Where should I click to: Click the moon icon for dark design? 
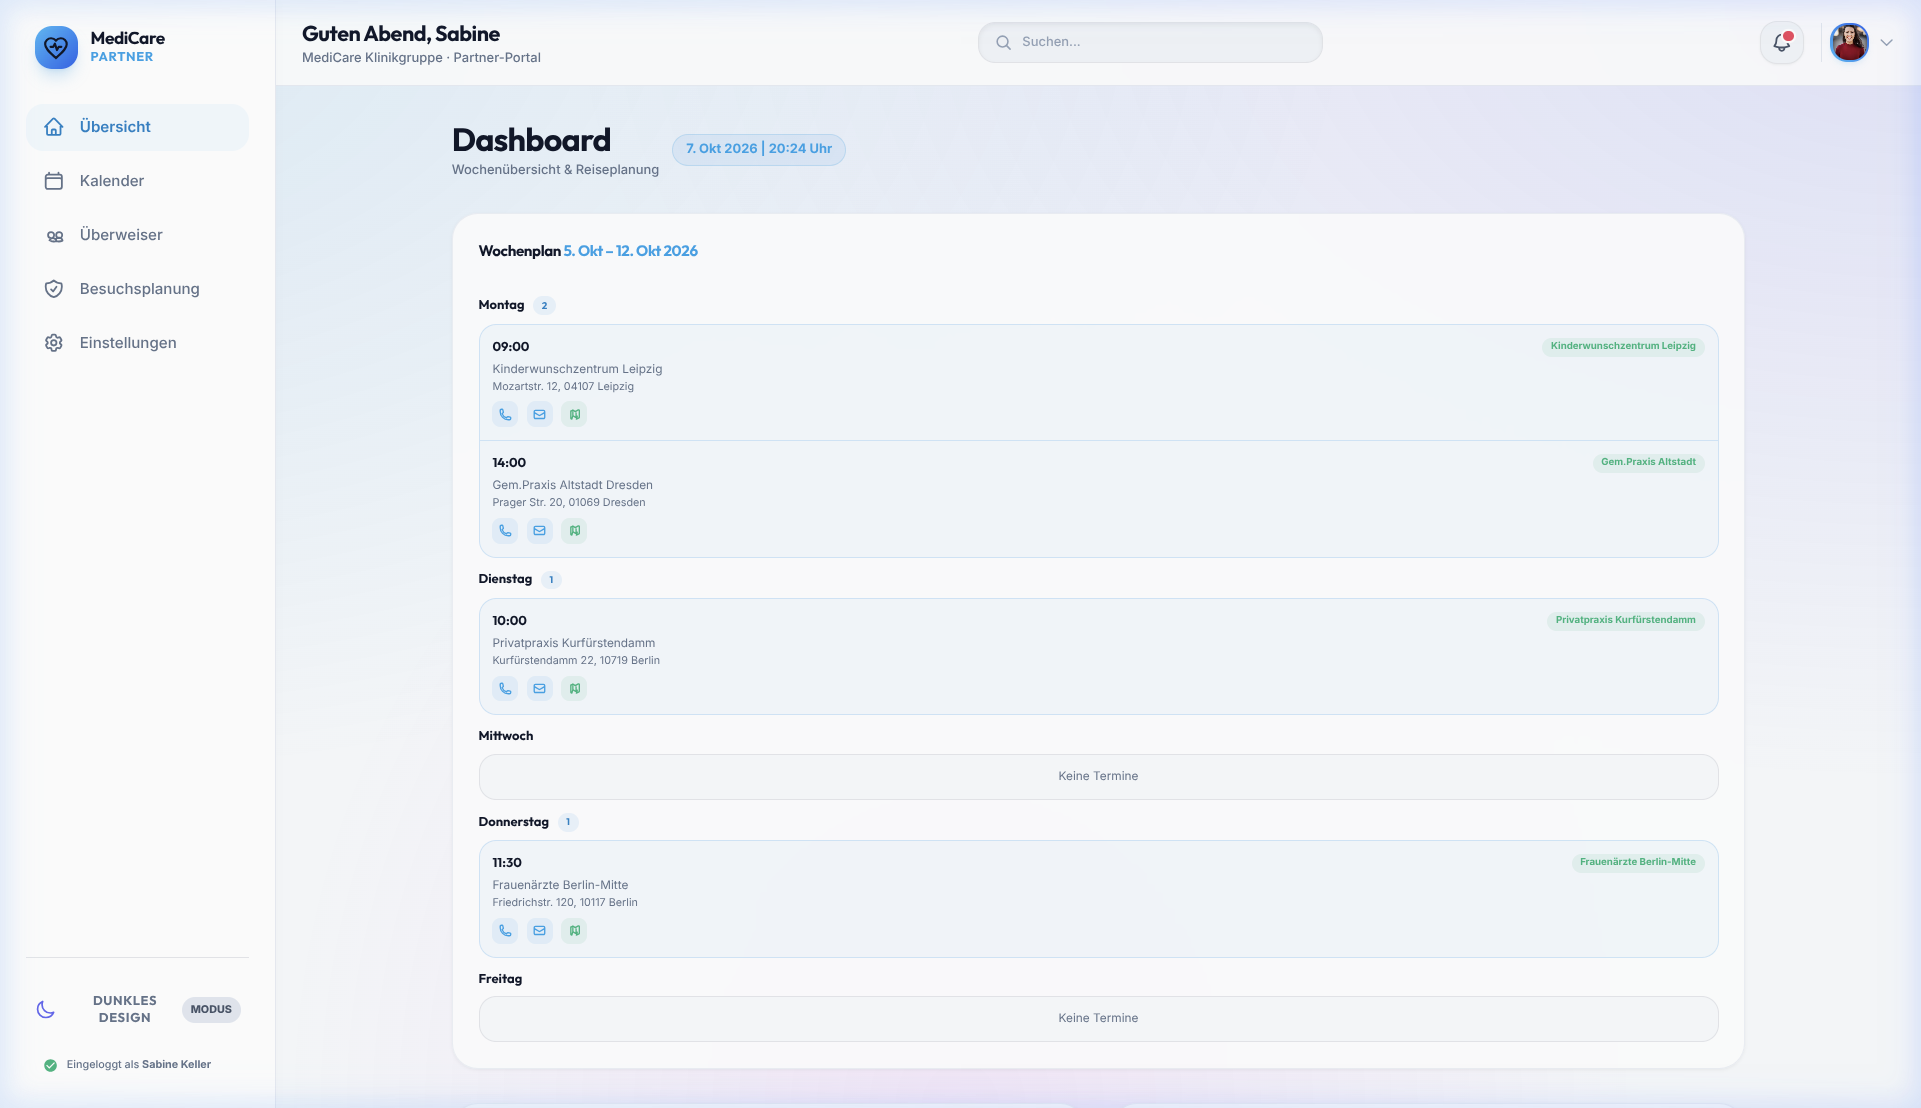(46, 1009)
